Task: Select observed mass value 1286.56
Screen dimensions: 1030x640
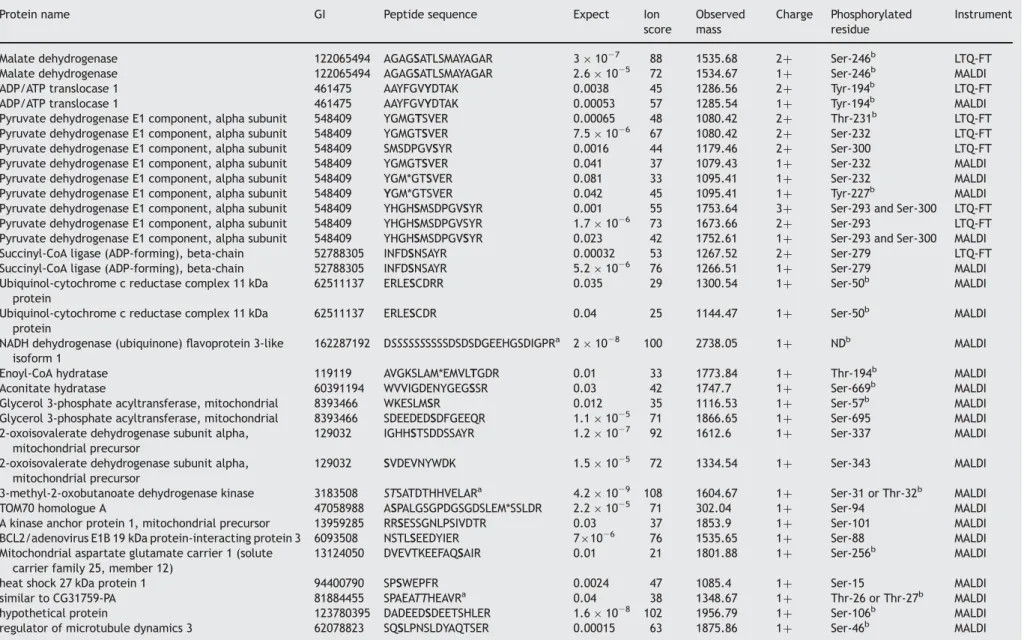Action: click(x=716, y=89)
